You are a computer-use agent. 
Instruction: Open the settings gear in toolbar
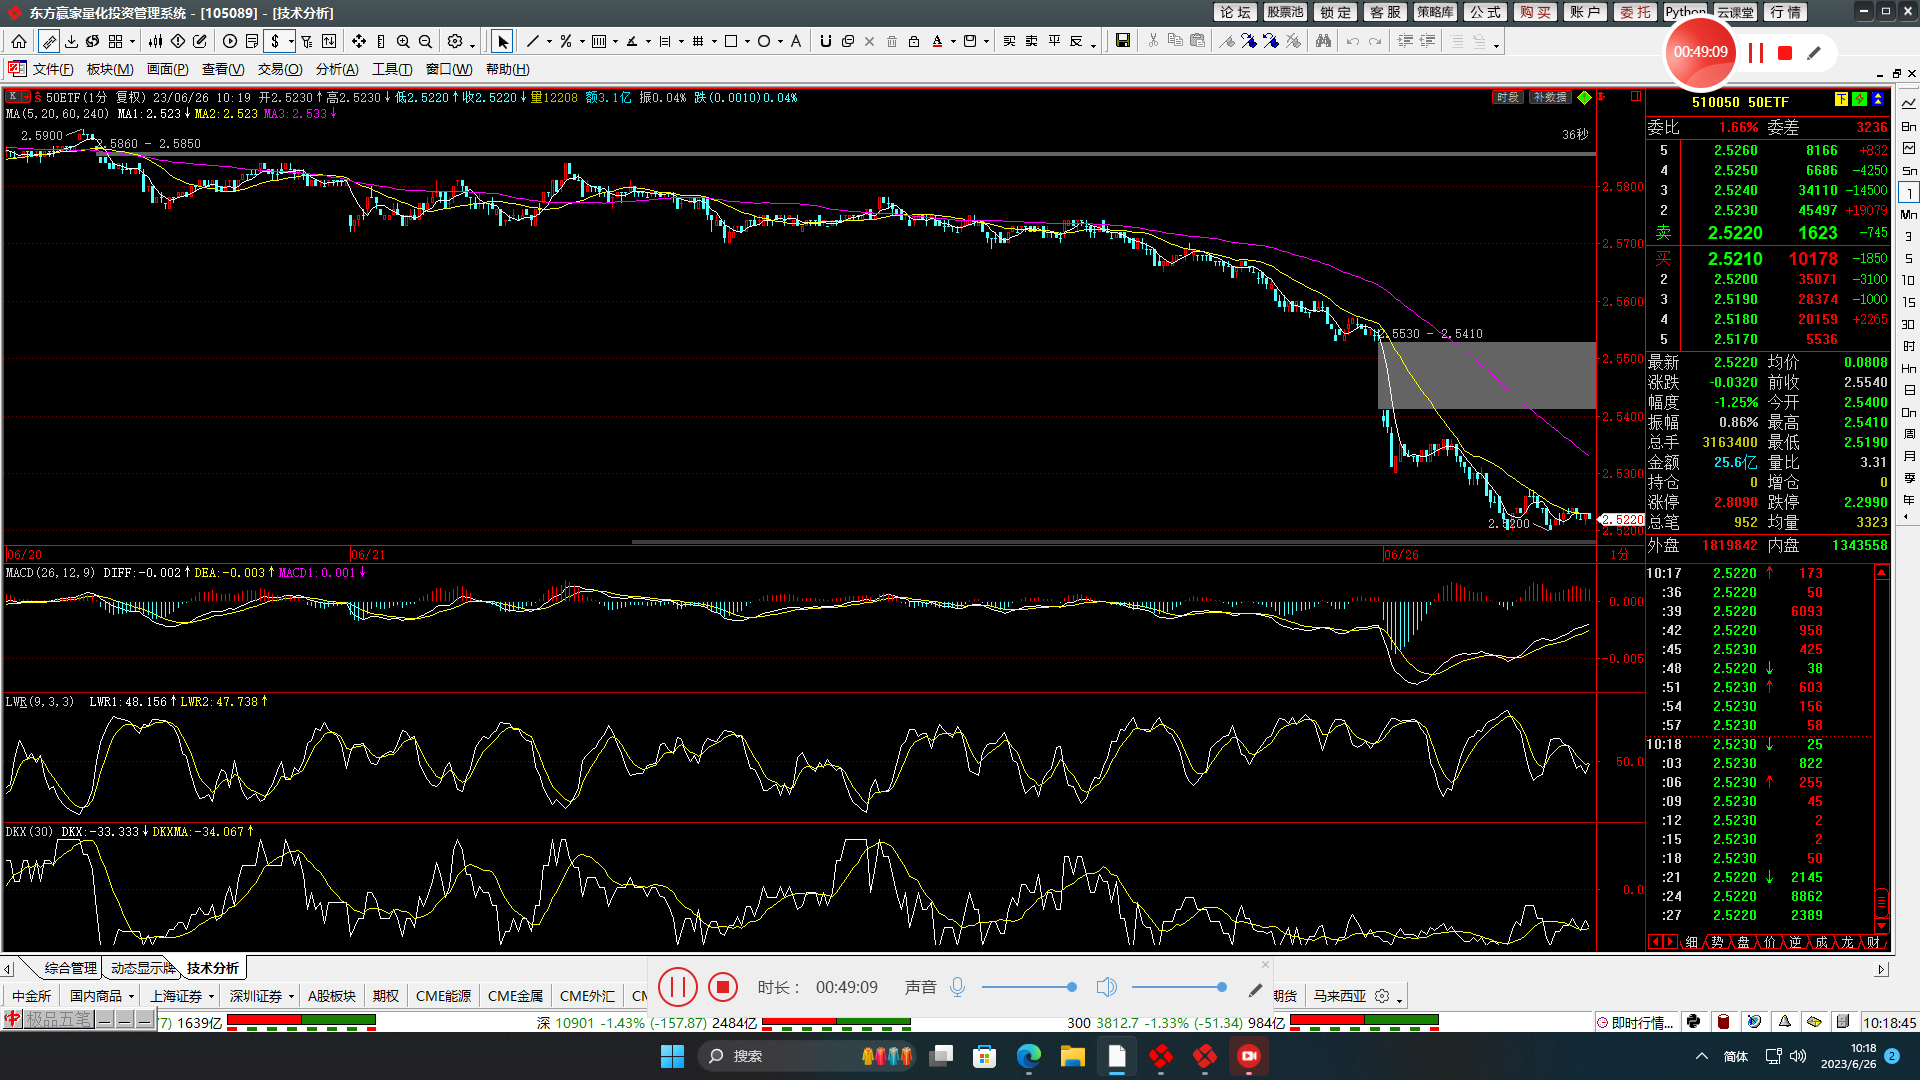tap(455, 41)
